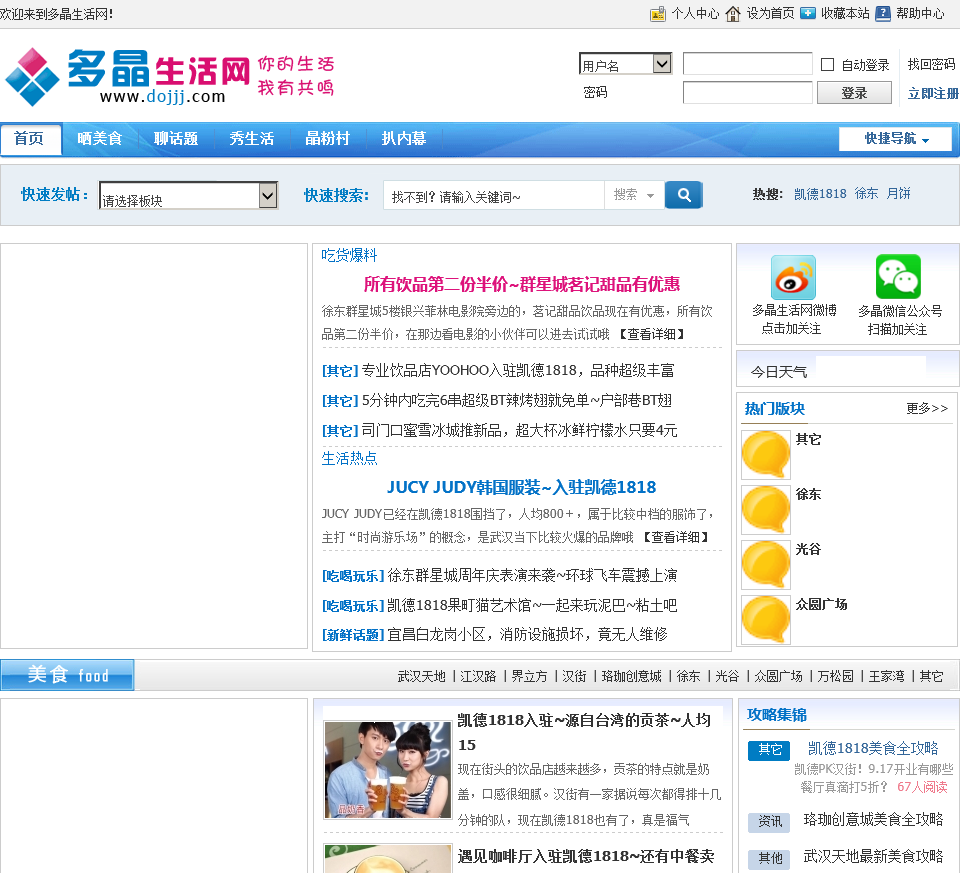Click the 美食 food section header
The image size is (960, 873).
[x=67, y=675]
